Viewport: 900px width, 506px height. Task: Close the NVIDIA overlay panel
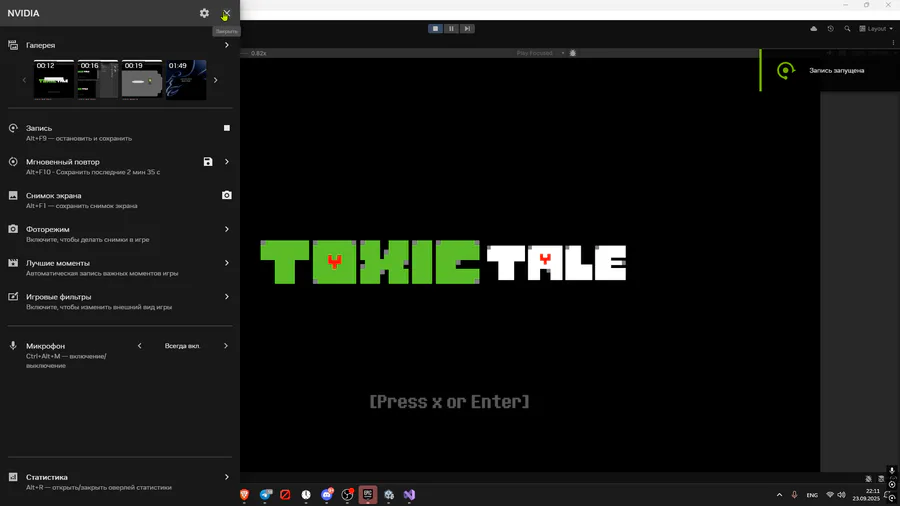pos(227,13)
